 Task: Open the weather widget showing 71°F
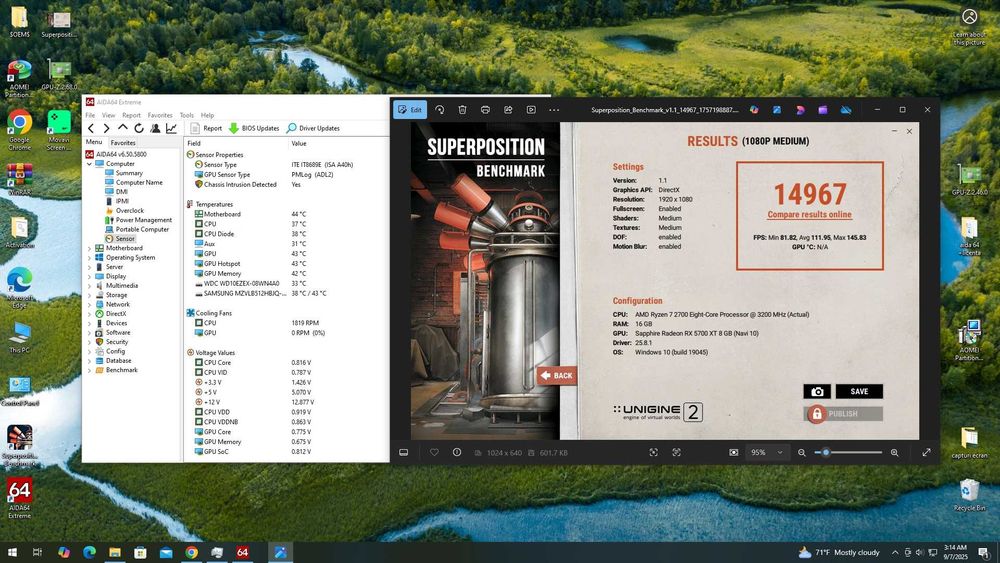point(839,552)
